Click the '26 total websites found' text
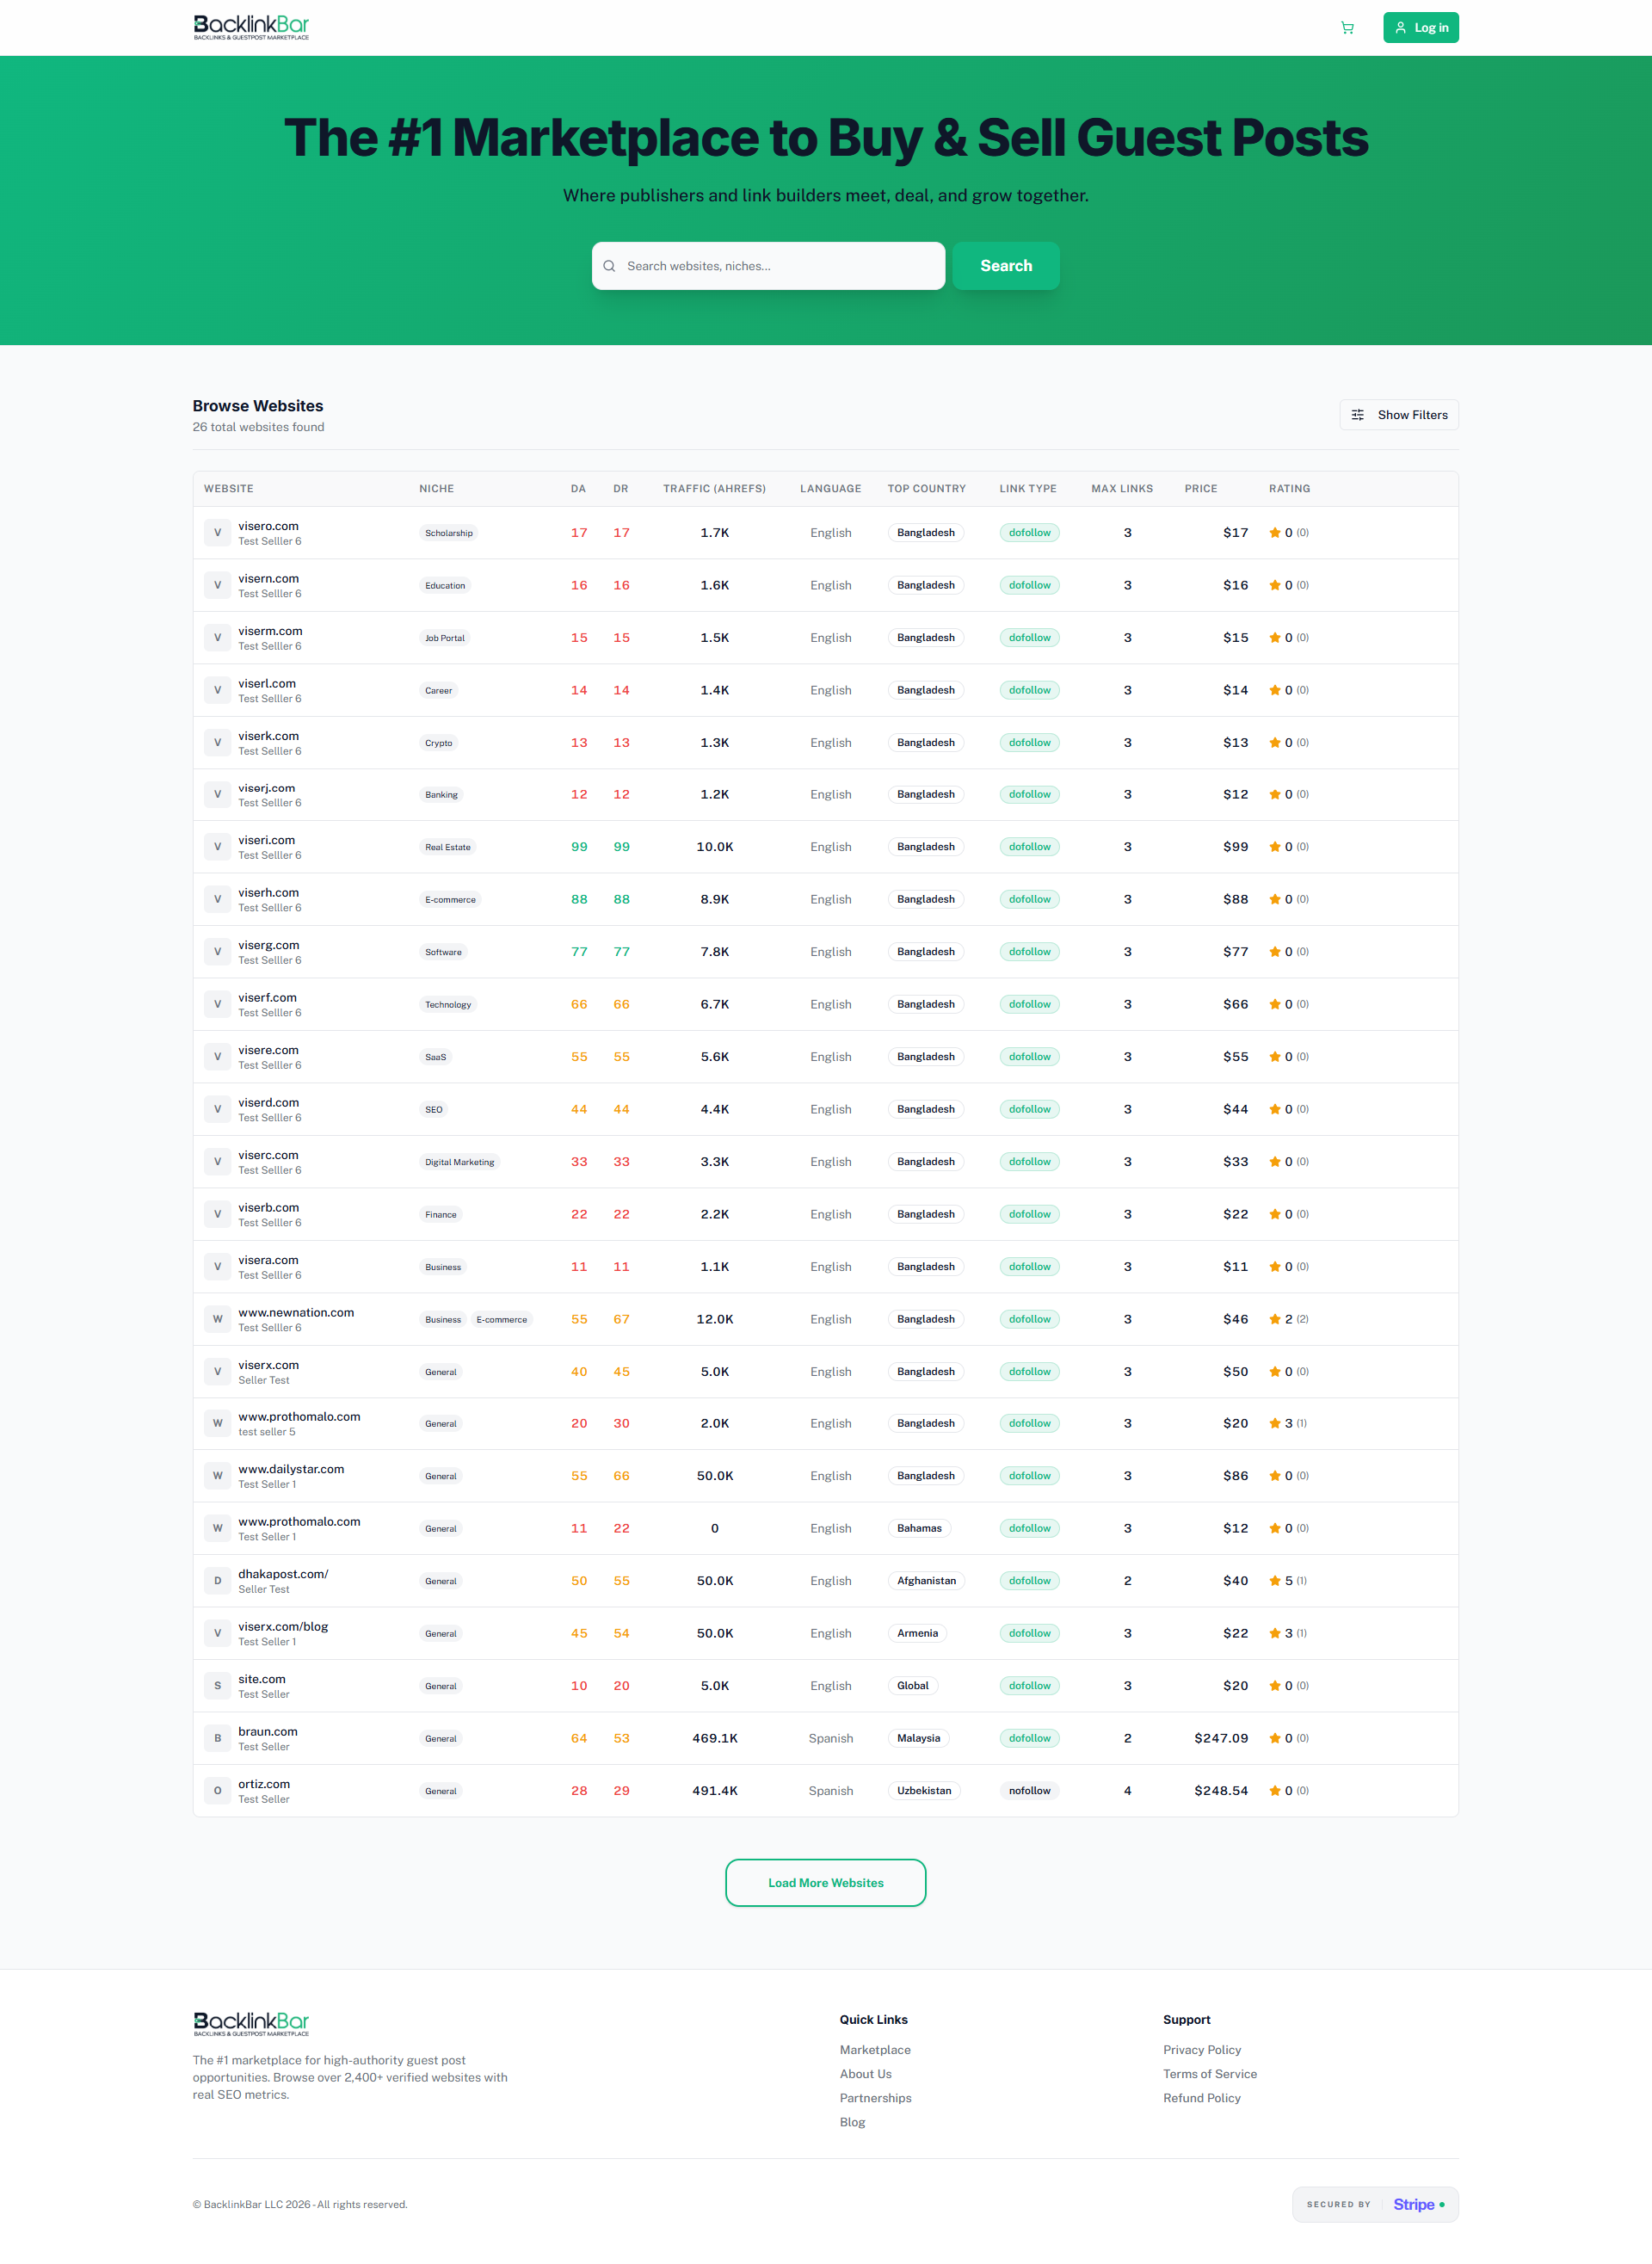This screenshot has width=1652, height=2264. click(258, 427)
